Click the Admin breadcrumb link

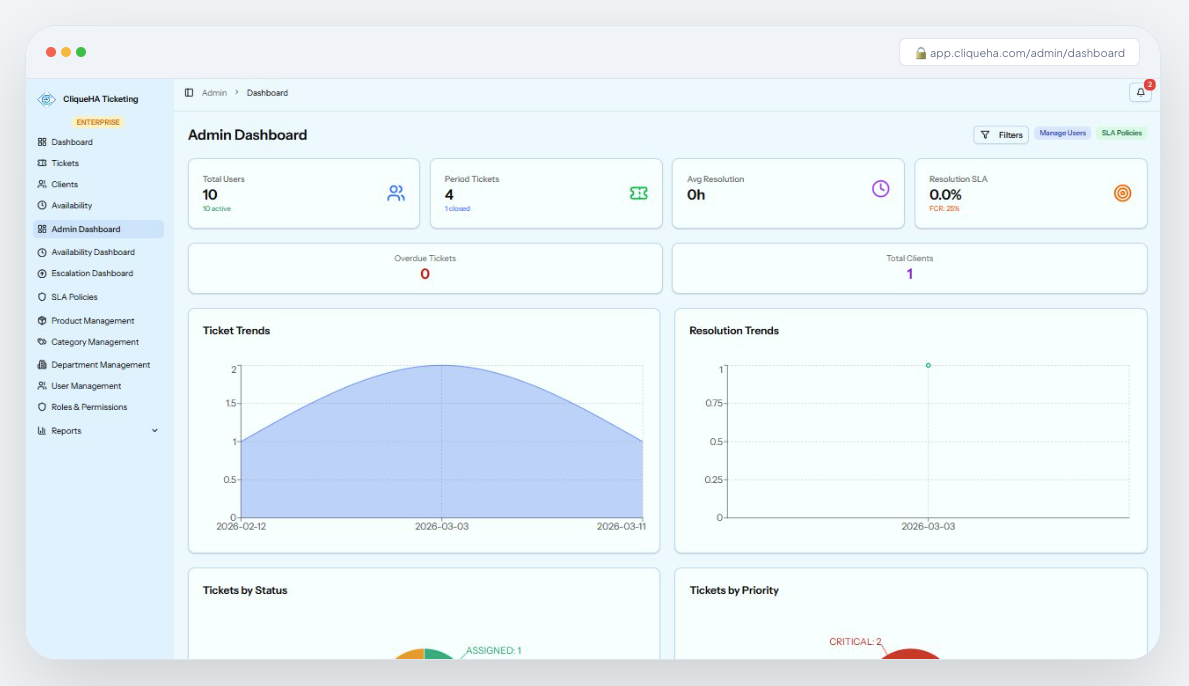pos(214,93)
